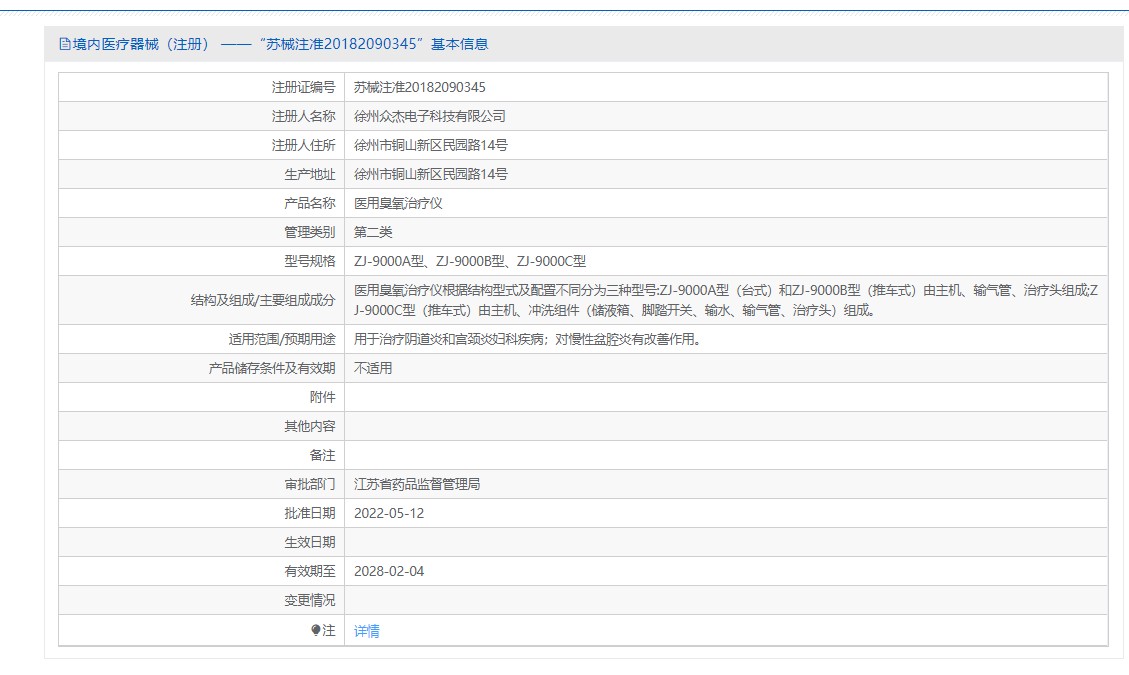Click the 变更情况 row label
1129x675 pixels.
click(x=309, y=600)
